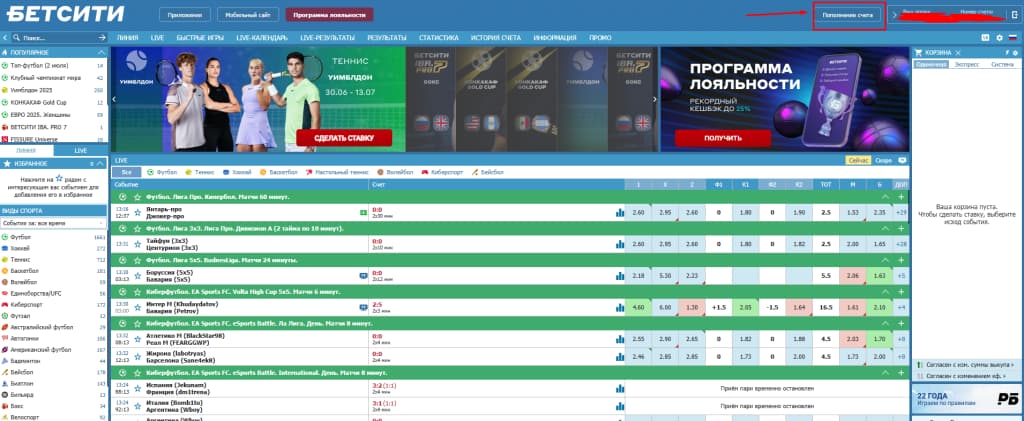Click the search magnifier icon
The image size is (1024, 421).
pos(16,38)
